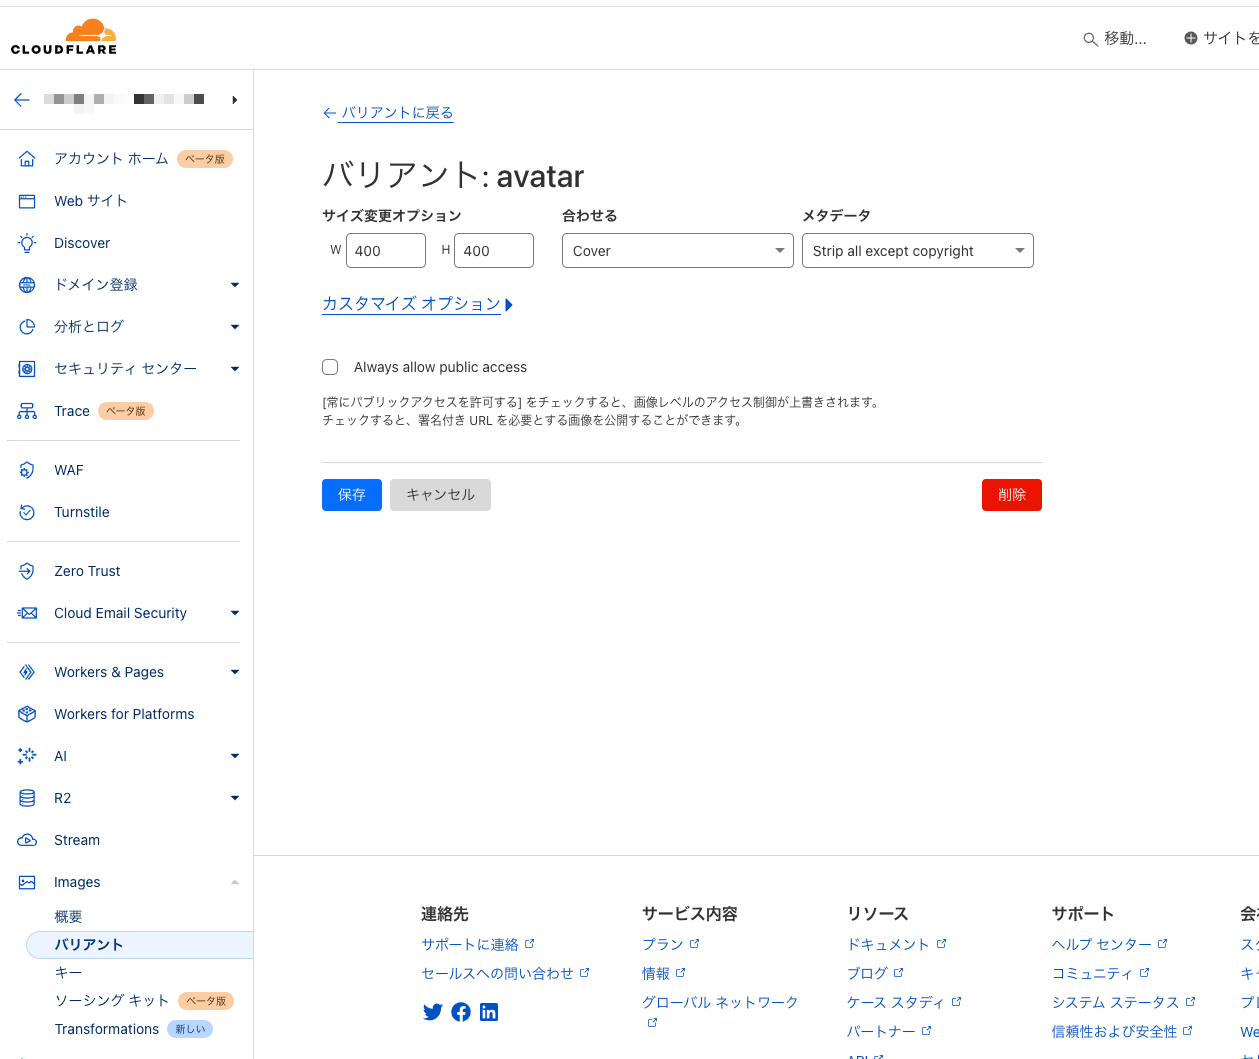
Task: Open the ブログ footer link
Action: point(875,973)
